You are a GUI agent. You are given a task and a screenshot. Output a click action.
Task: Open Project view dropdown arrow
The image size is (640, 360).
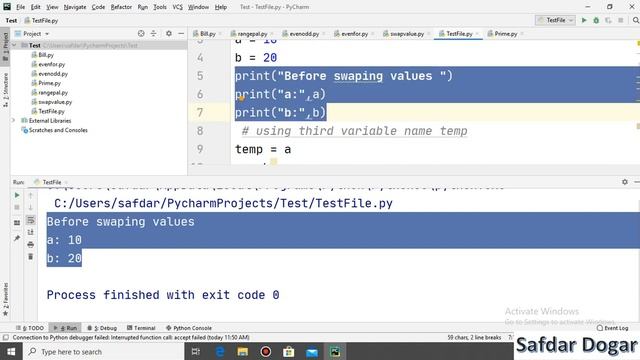[47, 34]
